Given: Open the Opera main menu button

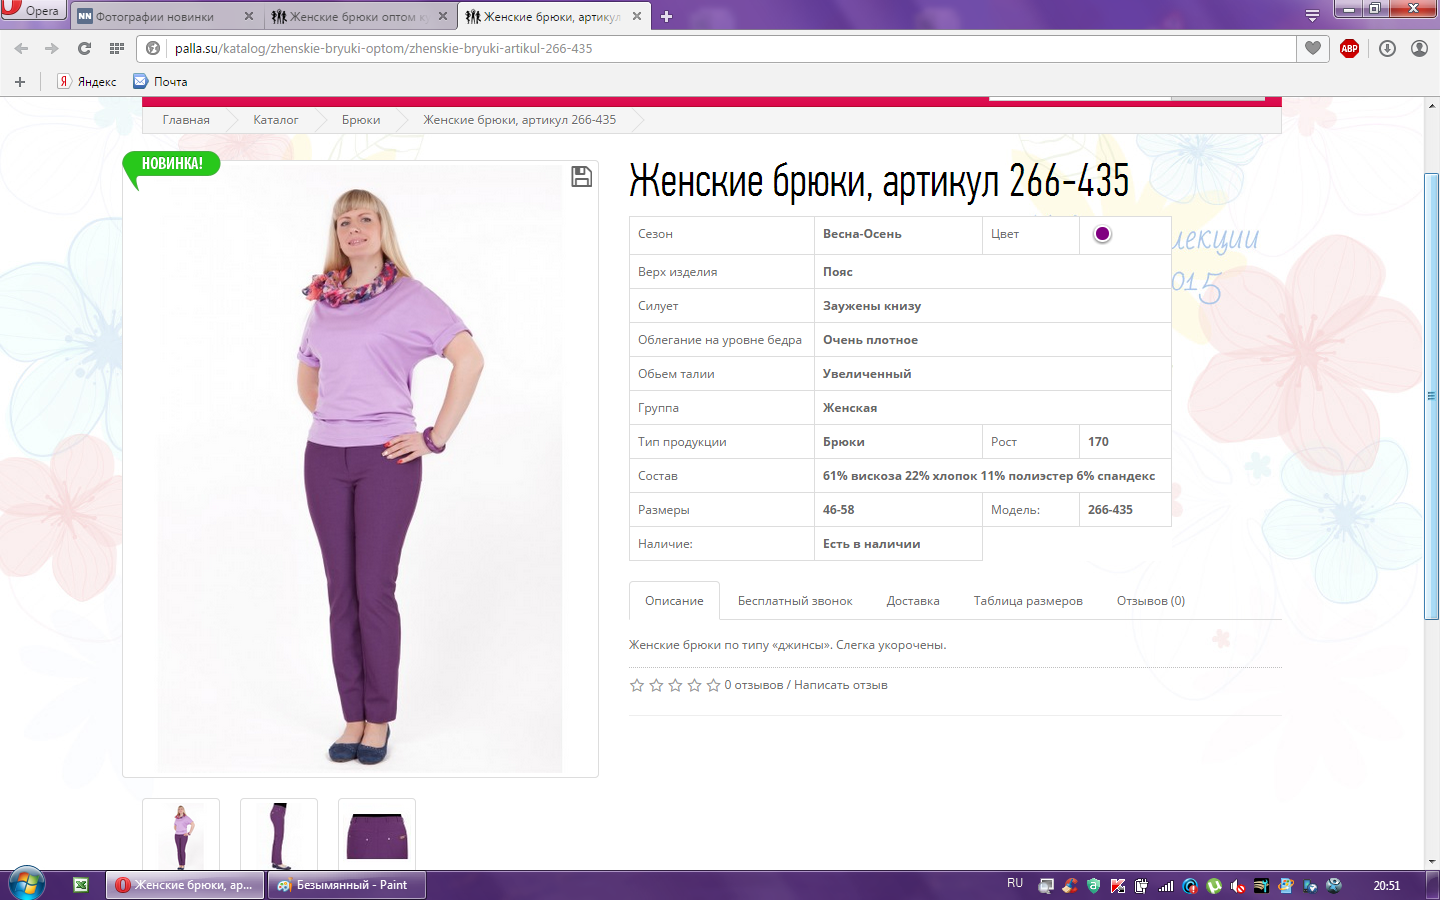Looking at the screenshot, I should 32,10.
